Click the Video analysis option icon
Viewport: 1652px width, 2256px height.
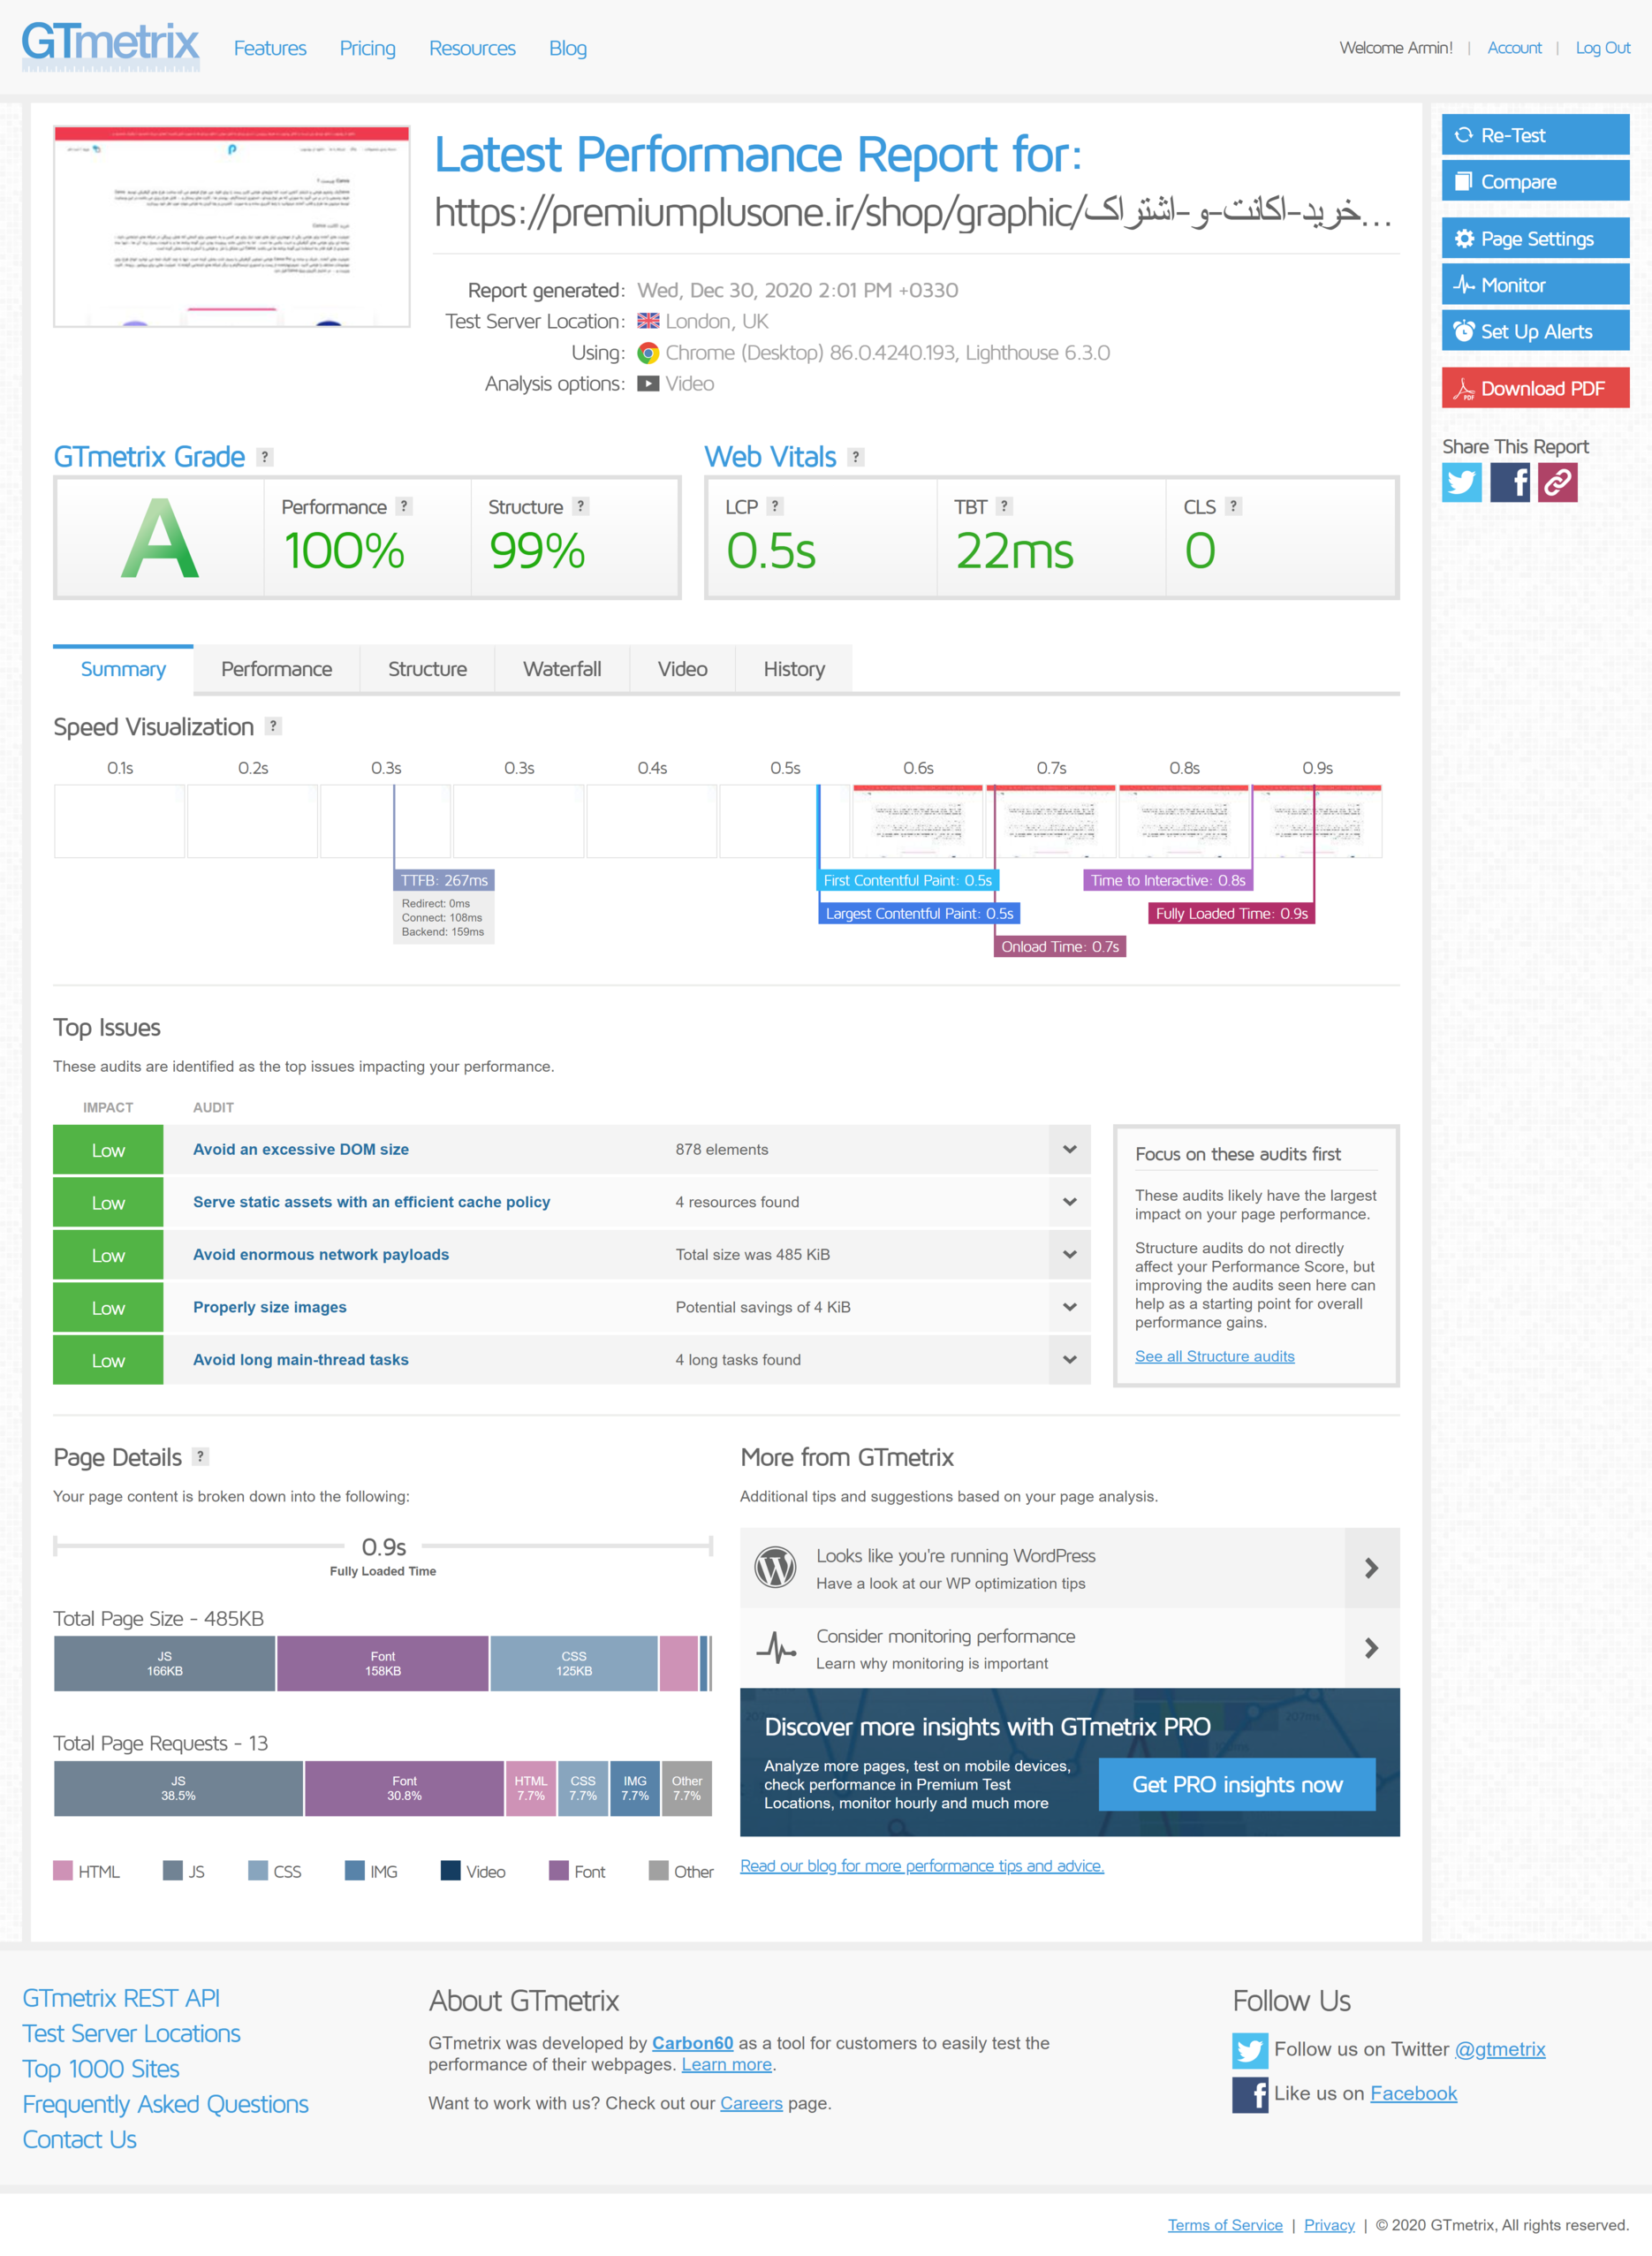tap(648, 384)
